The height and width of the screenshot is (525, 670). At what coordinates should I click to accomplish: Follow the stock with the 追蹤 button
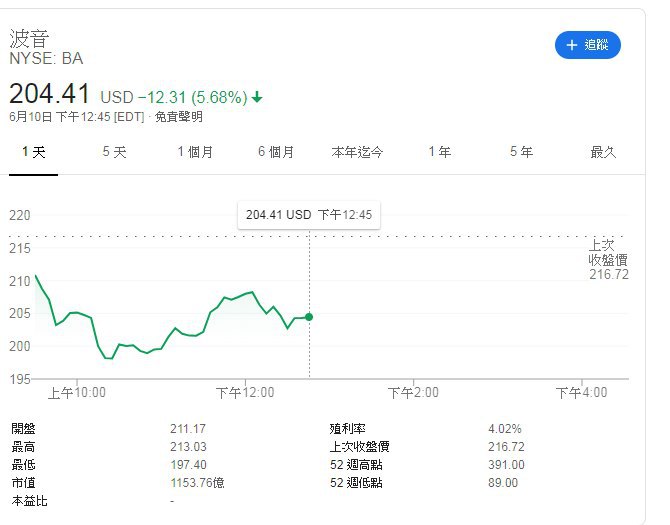[x=588, y=45]
